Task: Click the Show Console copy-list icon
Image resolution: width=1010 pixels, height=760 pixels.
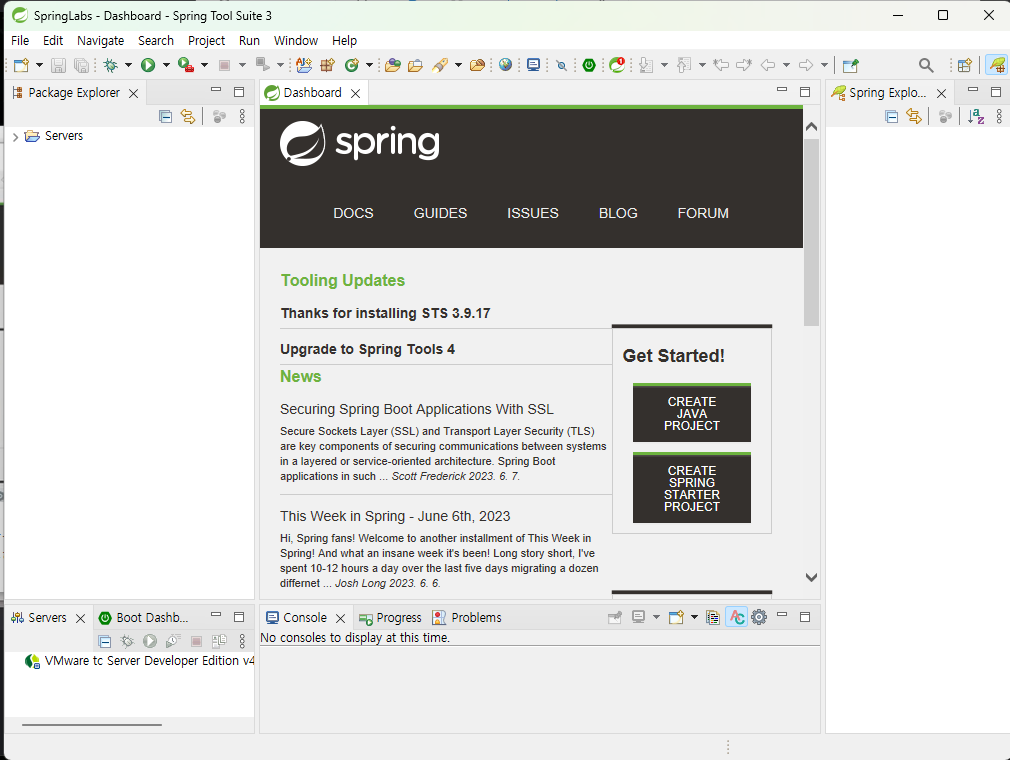Action: click(712, 617)
